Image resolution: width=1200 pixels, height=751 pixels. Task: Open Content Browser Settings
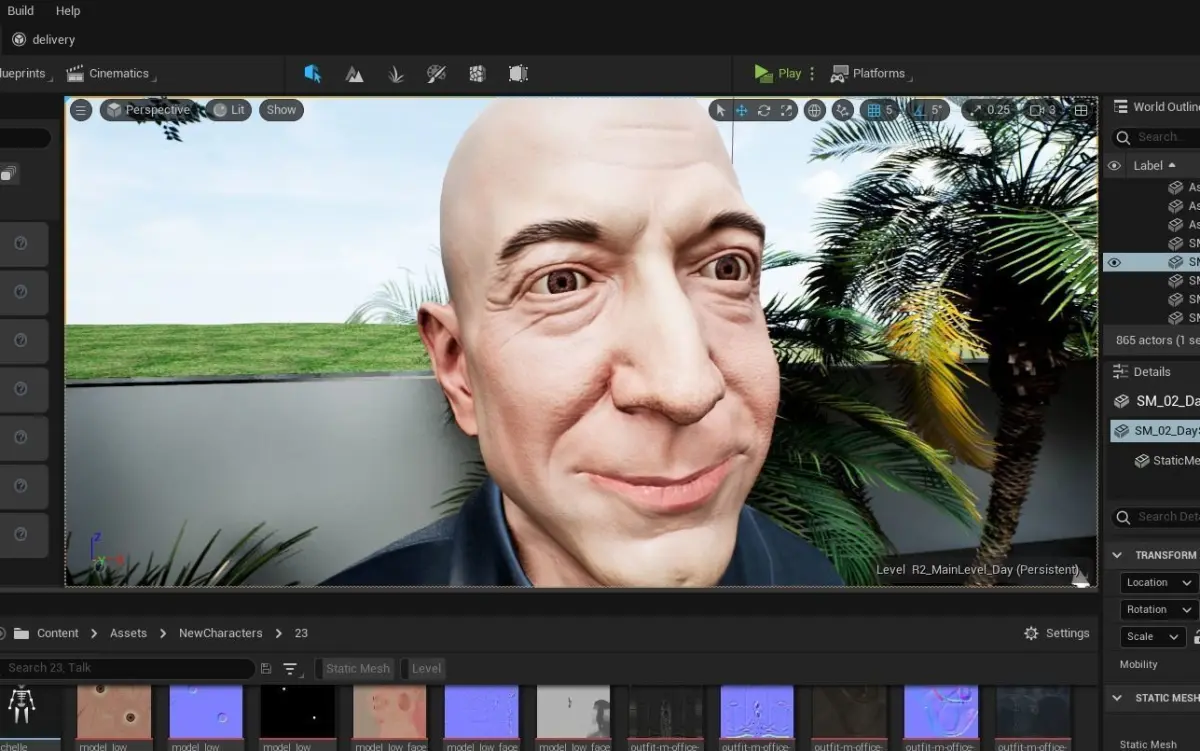1057,633
